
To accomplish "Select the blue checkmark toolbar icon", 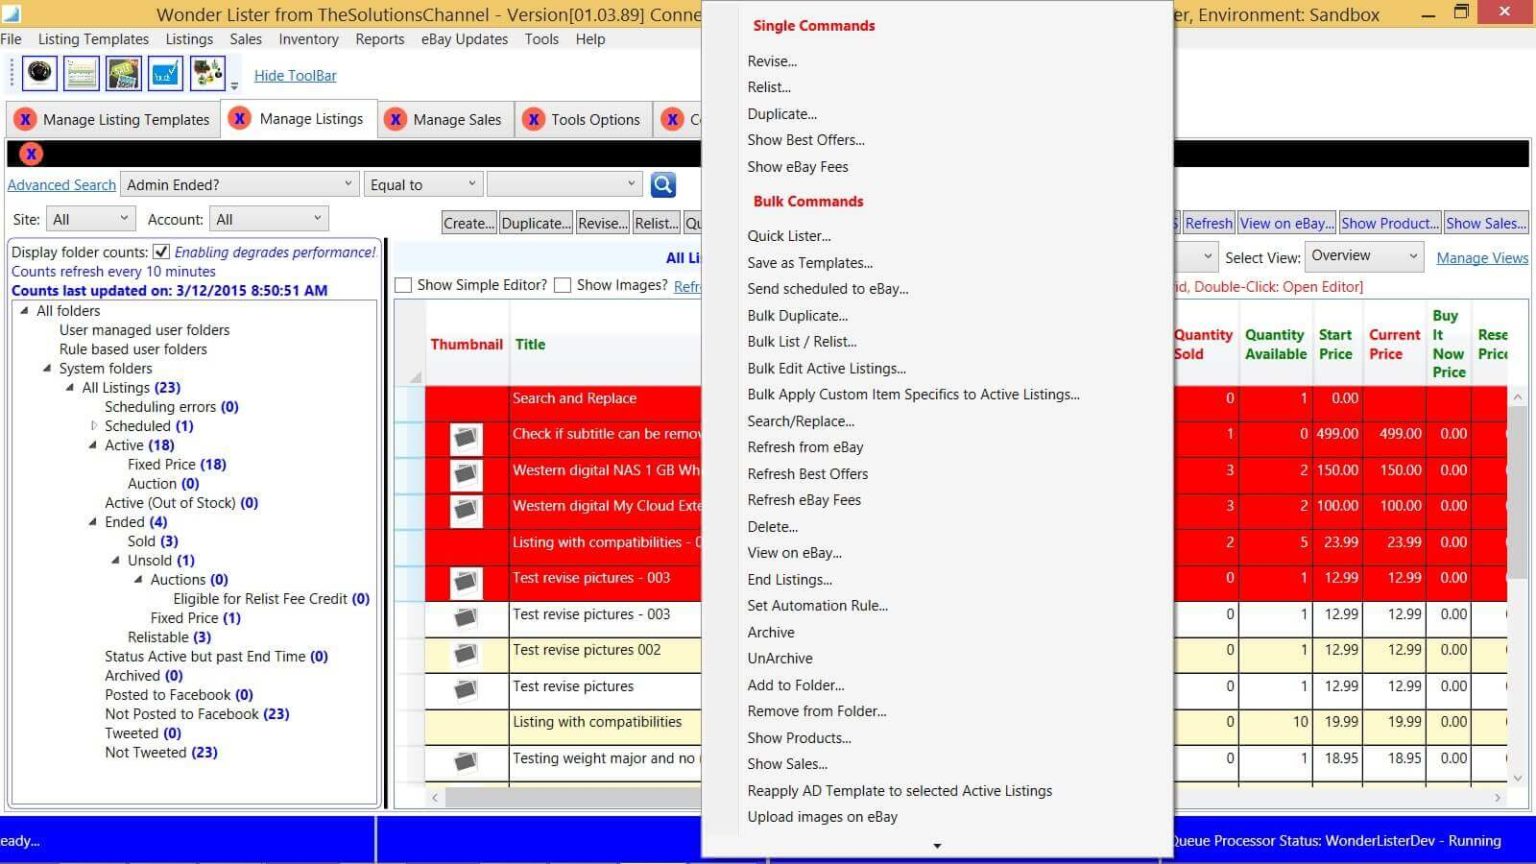I will point(164,72).
